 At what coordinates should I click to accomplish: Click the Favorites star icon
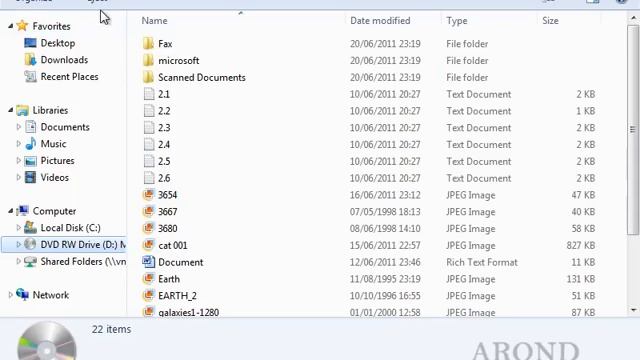pyautogui.click(x=22, y=26)
